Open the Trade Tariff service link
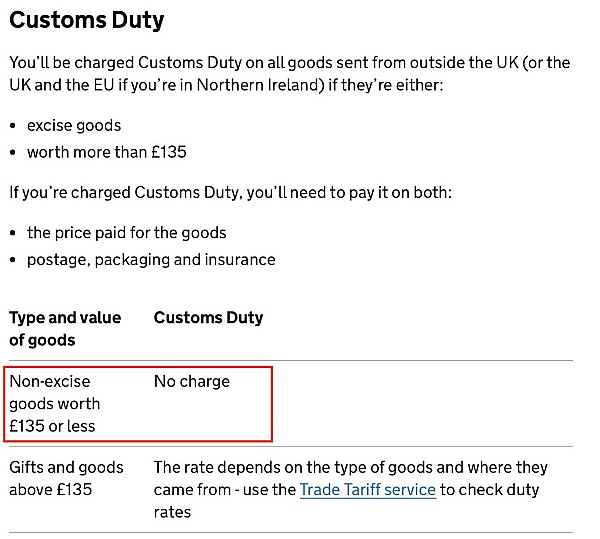The width and height of the screenshot is (600, 539). [x=367, y=490]
